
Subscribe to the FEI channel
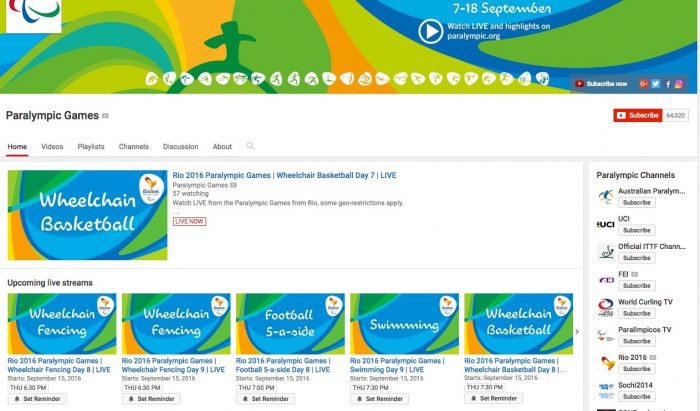[x=637, y=286]
